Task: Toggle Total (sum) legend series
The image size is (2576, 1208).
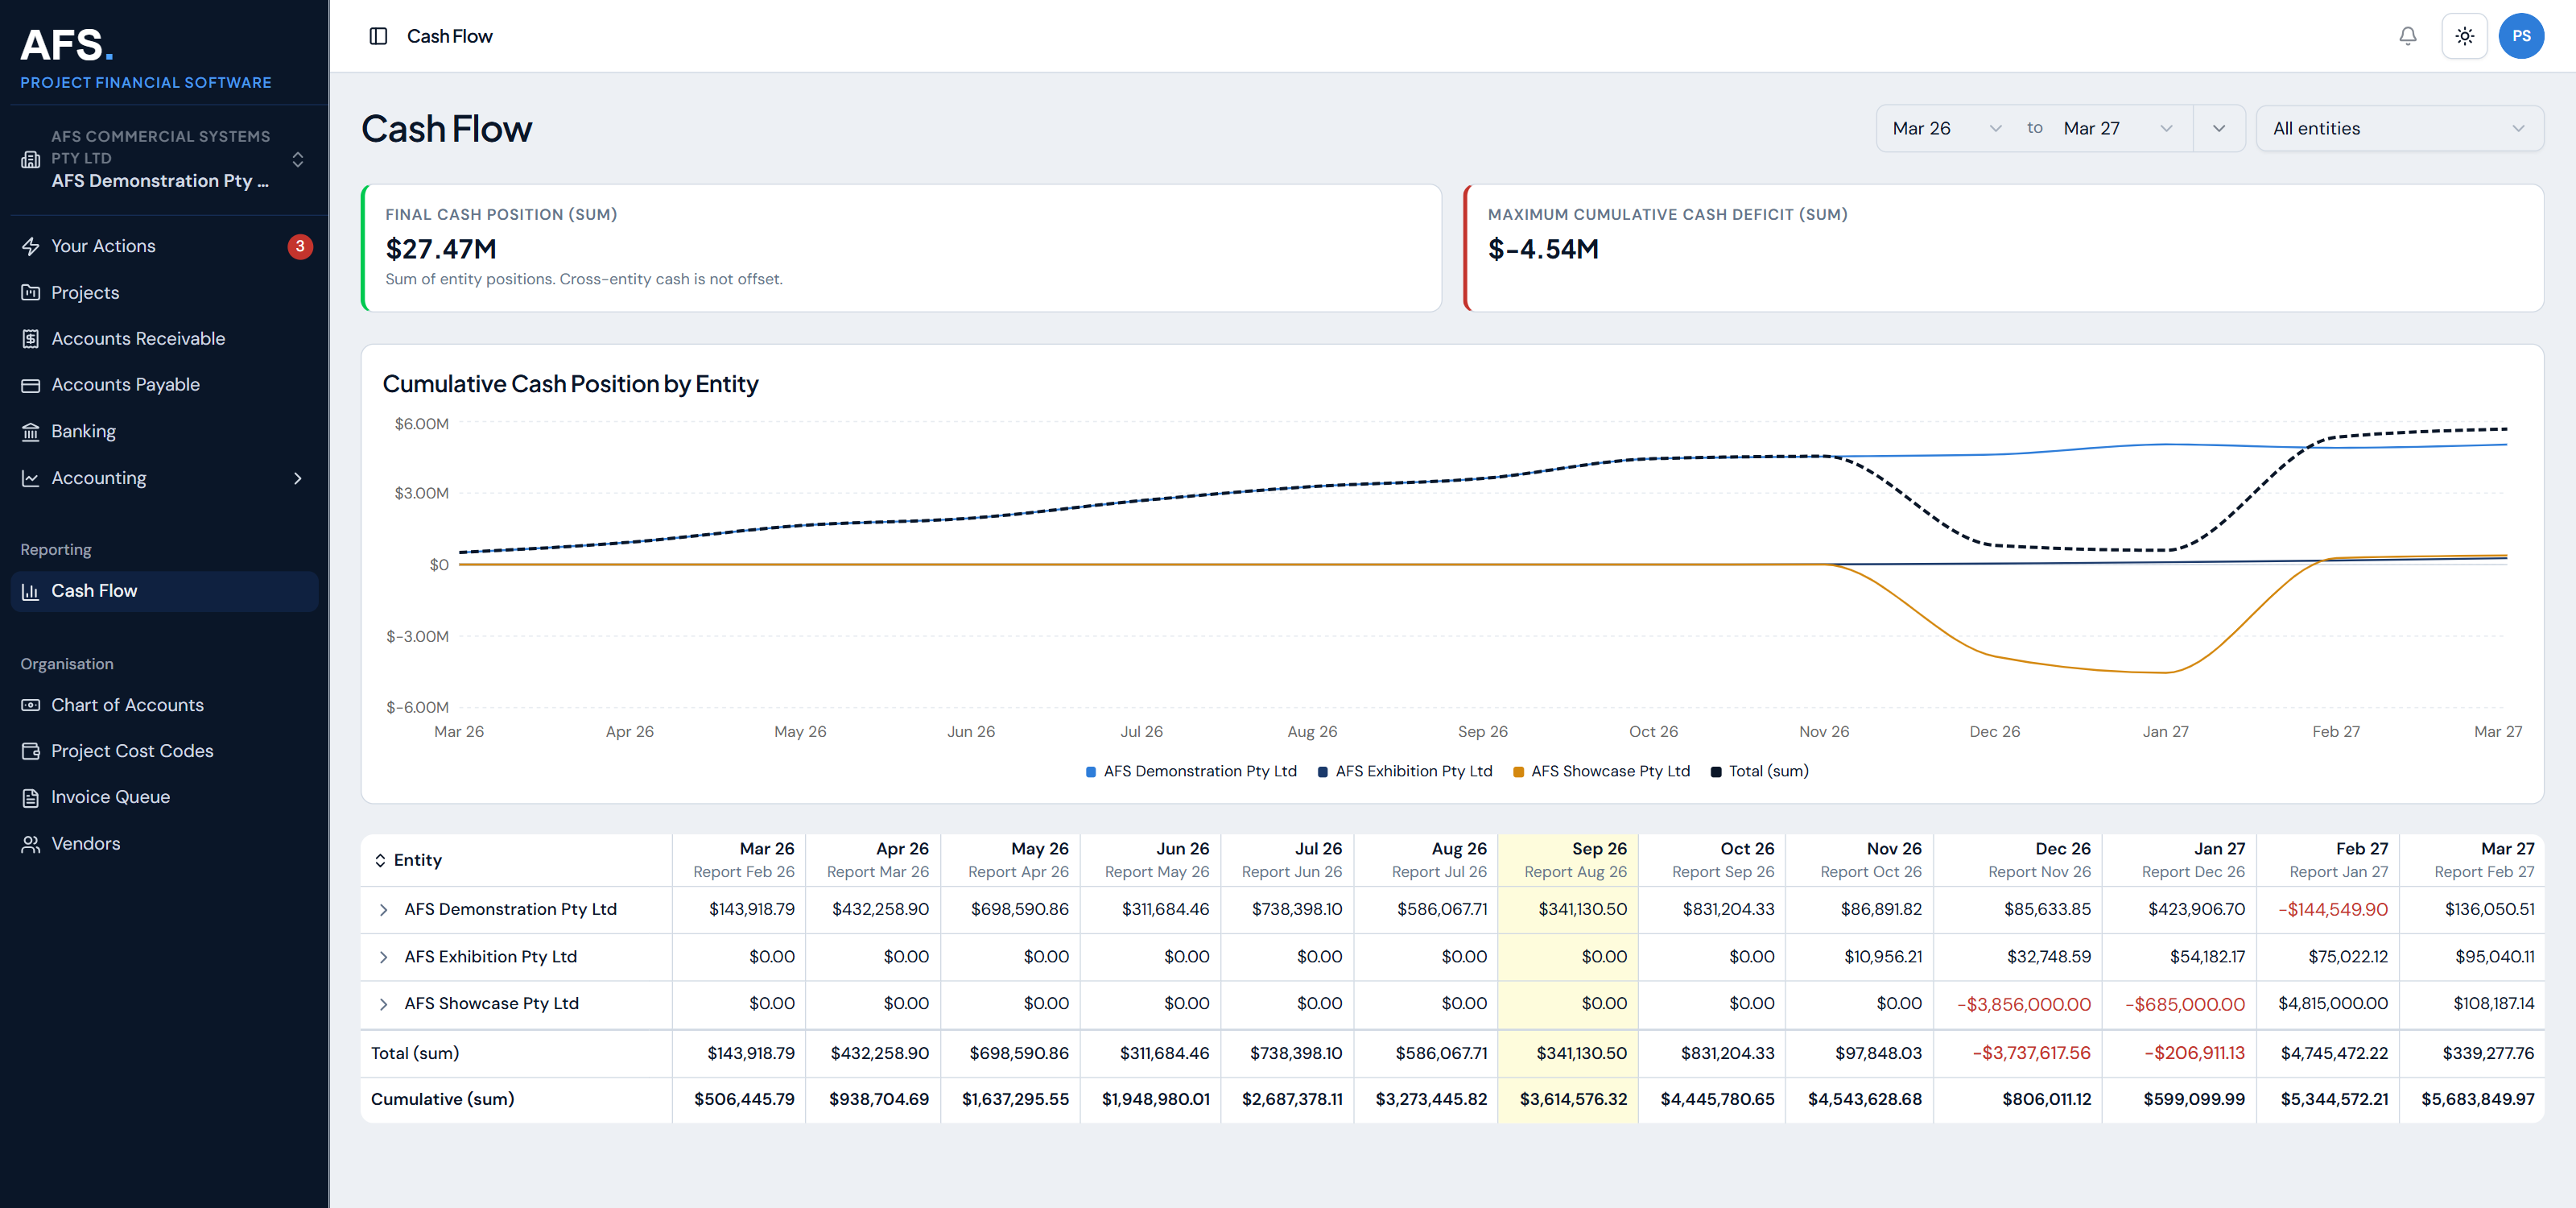Action: pyautogui.click(x=1760, y=771)
